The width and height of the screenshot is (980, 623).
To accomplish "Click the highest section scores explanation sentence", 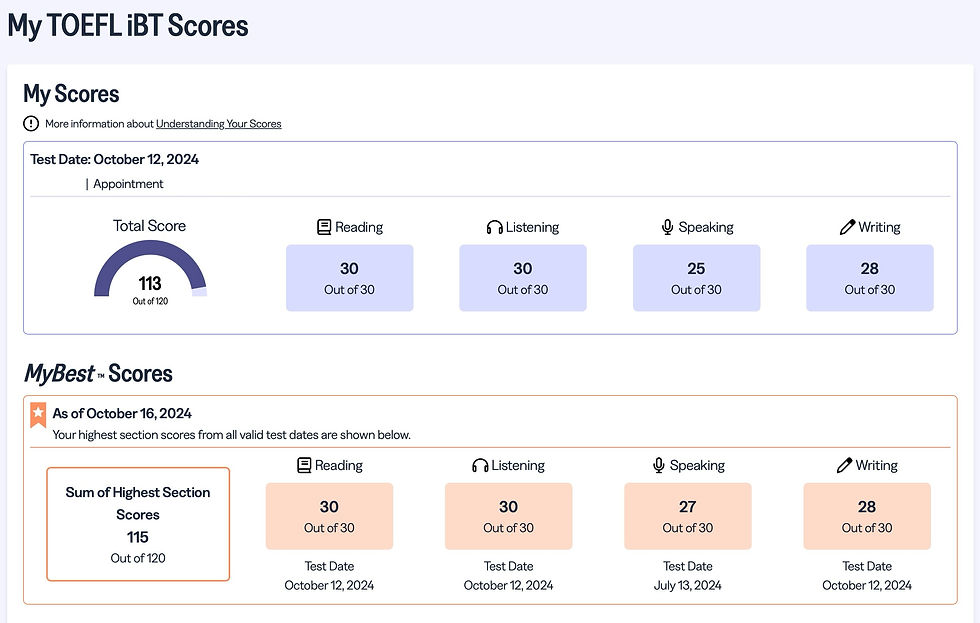I will click(x=232, y=435).
